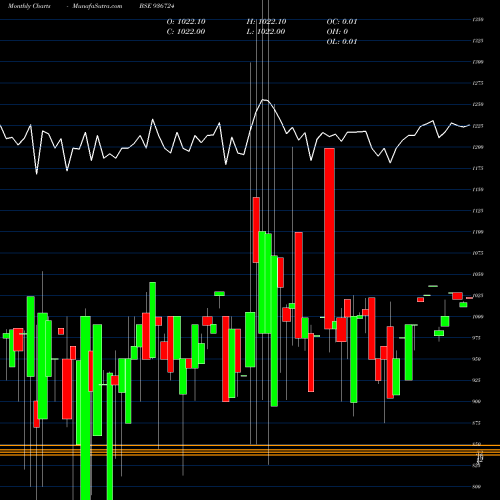
Task: Click the 'Monthly Charts' title text
Action: (29, 6)
